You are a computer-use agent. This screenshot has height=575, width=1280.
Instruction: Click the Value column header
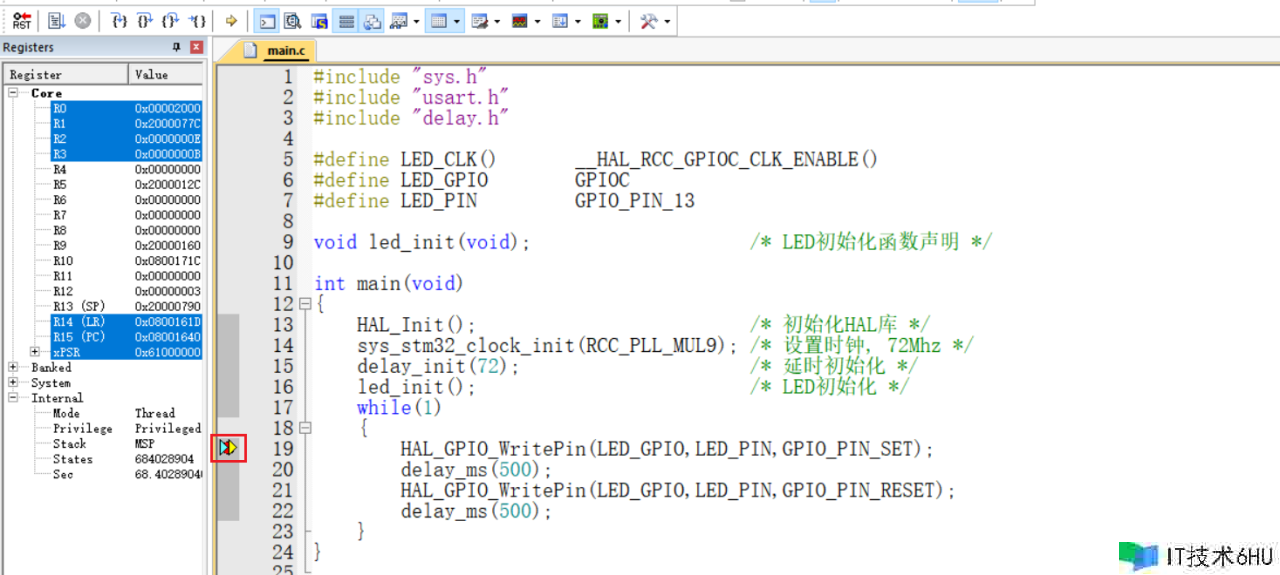click(x=152, y=75)
